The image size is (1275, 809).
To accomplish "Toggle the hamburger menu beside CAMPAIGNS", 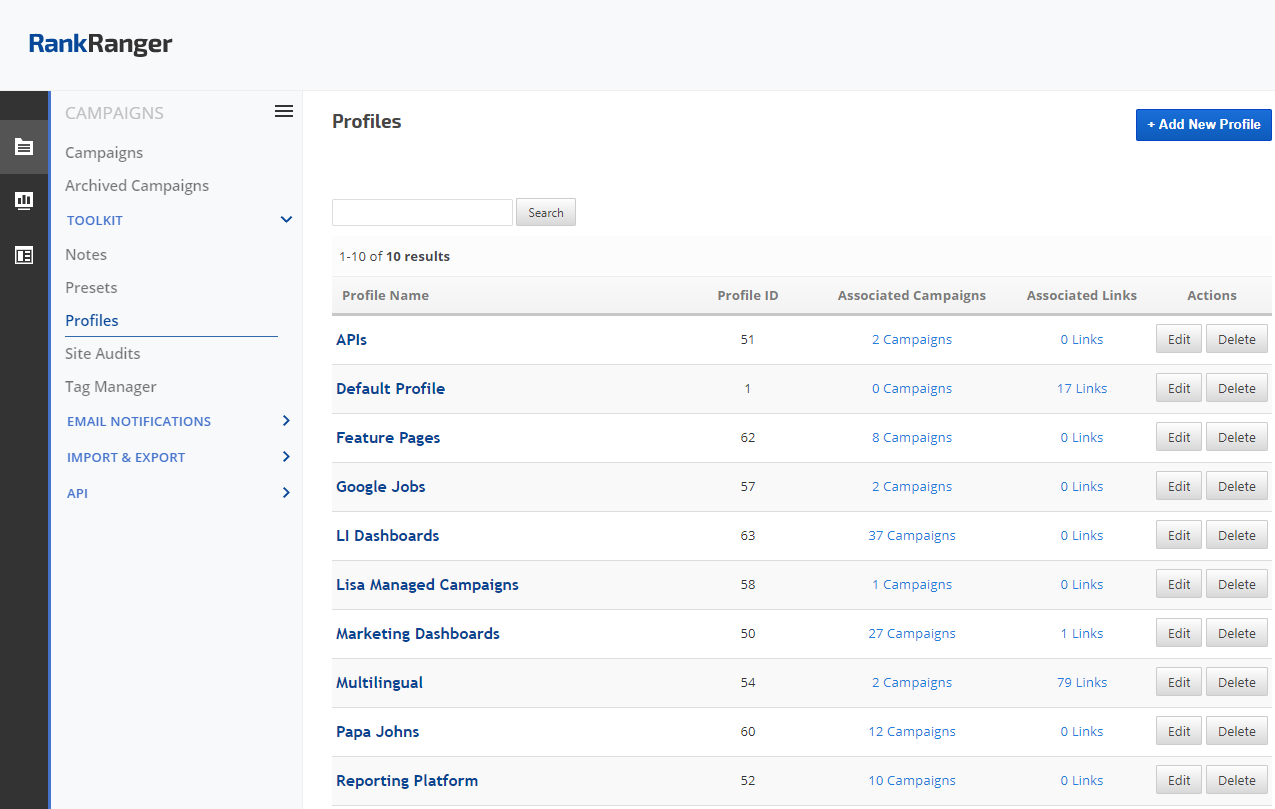I will (x=284, y=112).
